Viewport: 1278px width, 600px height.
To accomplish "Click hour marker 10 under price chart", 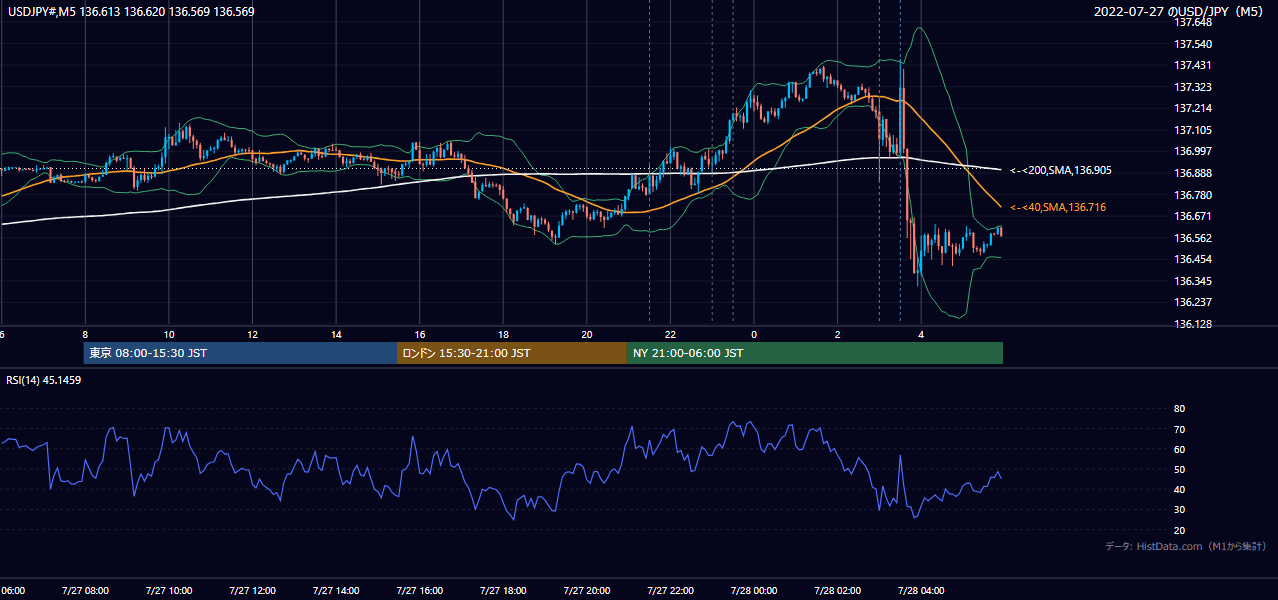I will click(169, 335).
